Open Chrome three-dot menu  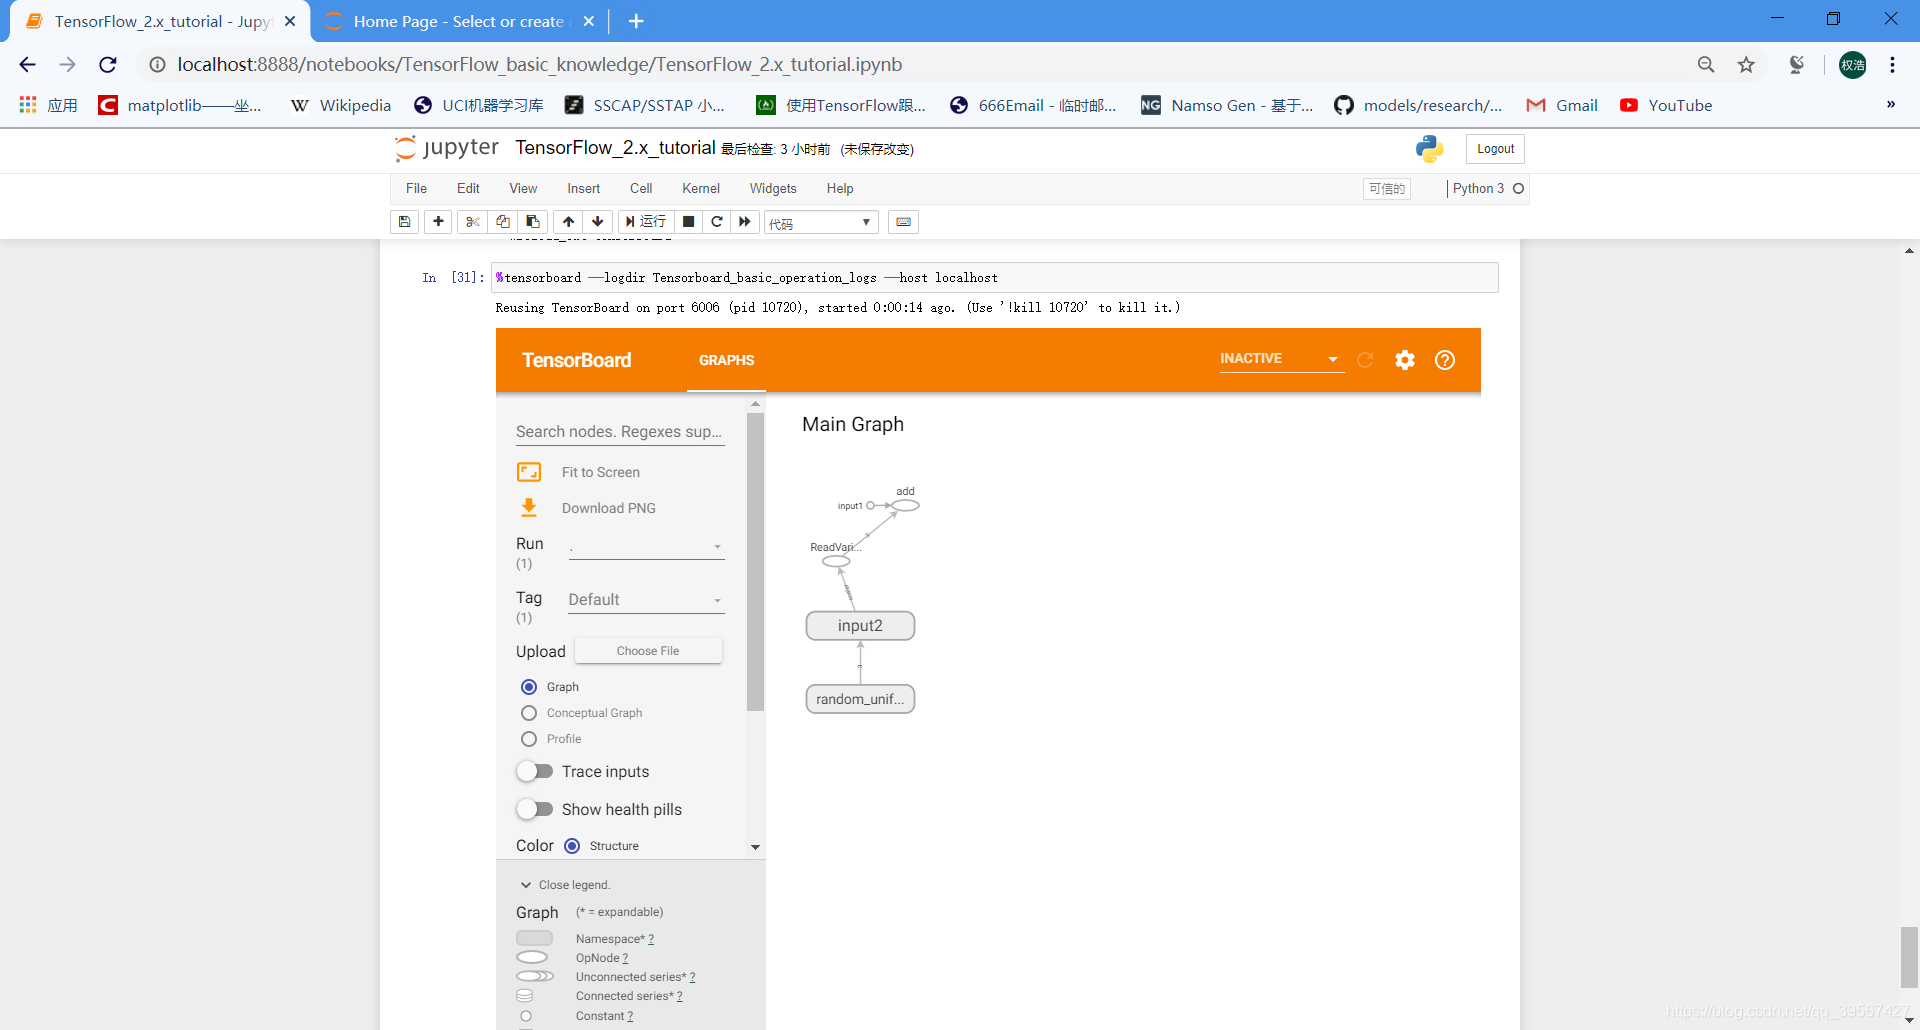click(1892, 65)
